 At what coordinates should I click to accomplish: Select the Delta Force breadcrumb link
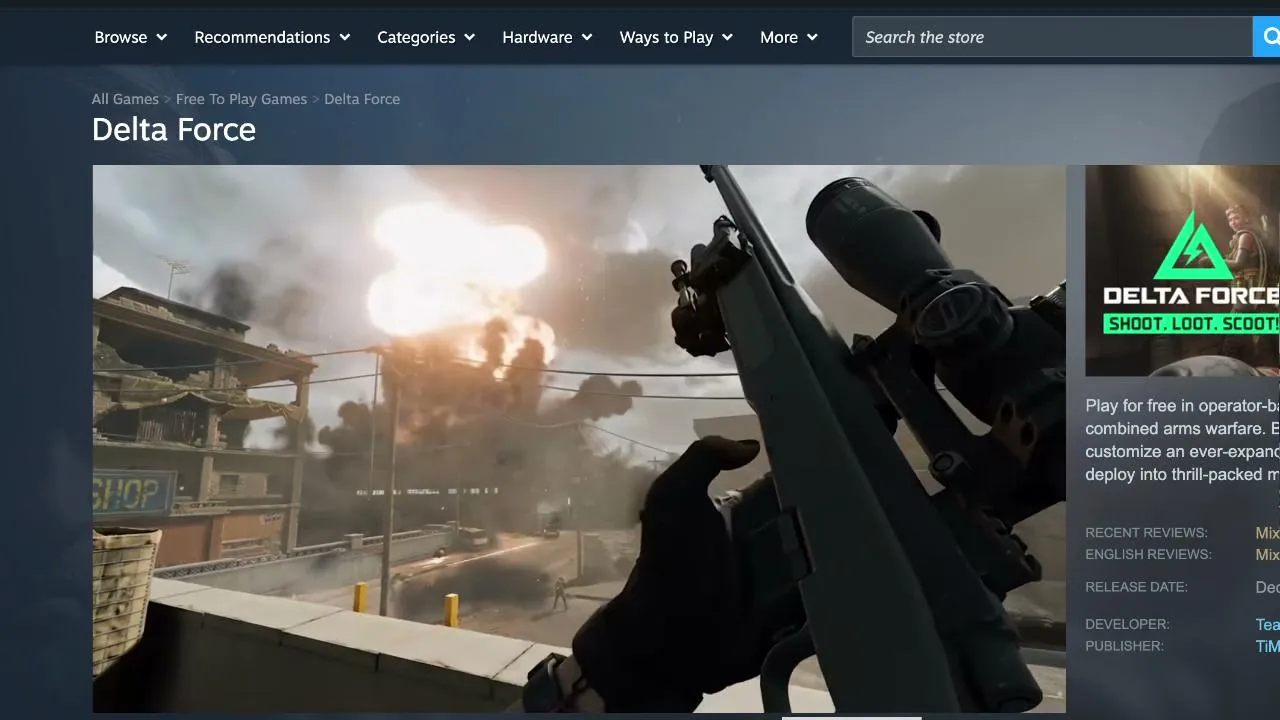[362, 99]
